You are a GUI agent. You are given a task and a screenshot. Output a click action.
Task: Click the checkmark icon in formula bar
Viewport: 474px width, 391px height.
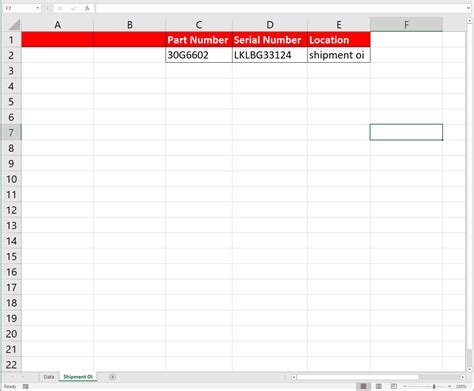point(73,8)
